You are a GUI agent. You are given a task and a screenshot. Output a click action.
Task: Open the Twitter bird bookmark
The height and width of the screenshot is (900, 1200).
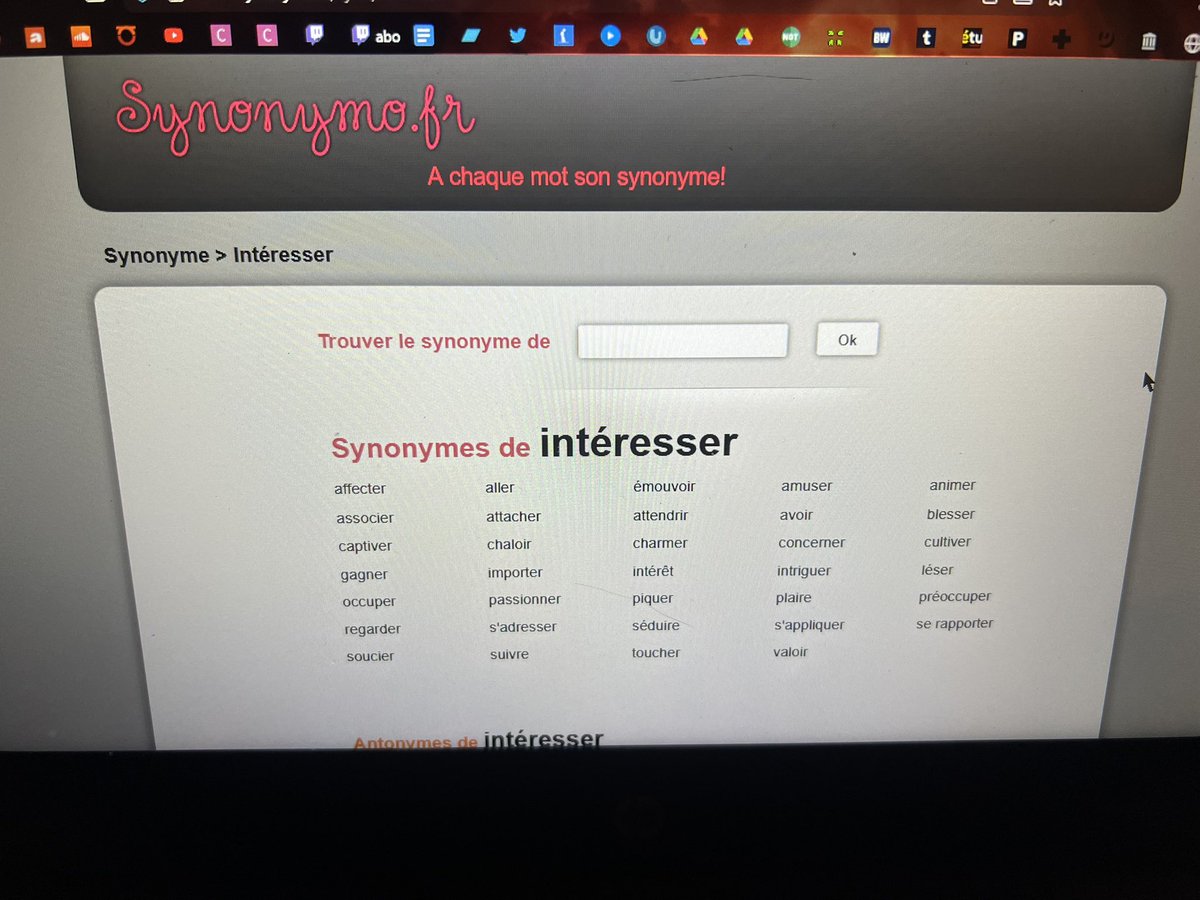517,36
